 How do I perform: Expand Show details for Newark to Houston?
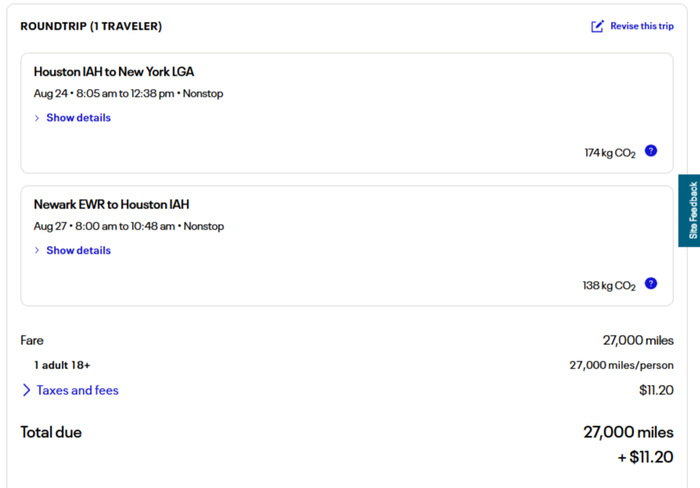click(x=79, y=250)
